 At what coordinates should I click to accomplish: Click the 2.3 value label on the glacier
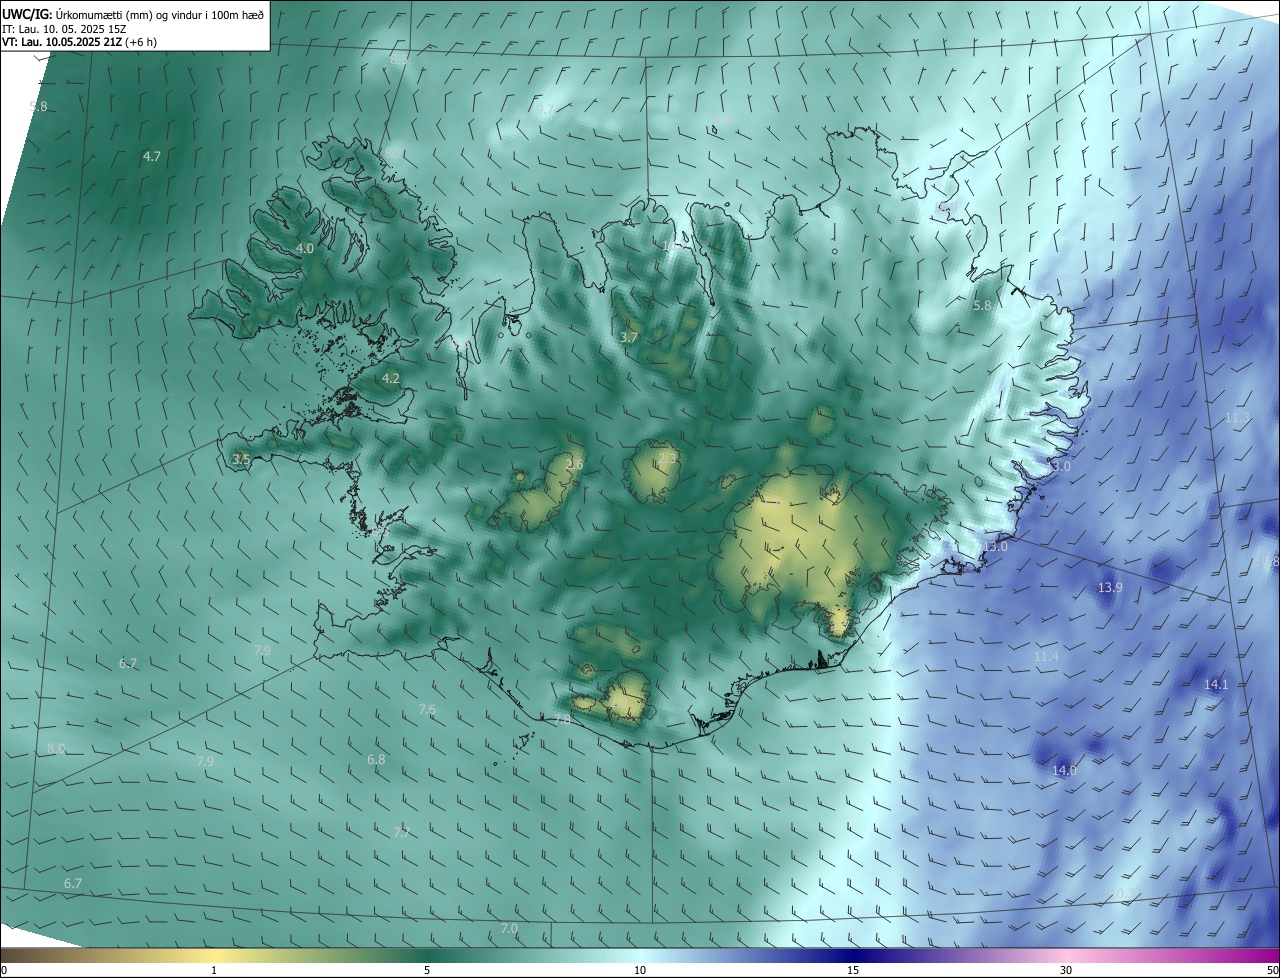coord(668,457)
